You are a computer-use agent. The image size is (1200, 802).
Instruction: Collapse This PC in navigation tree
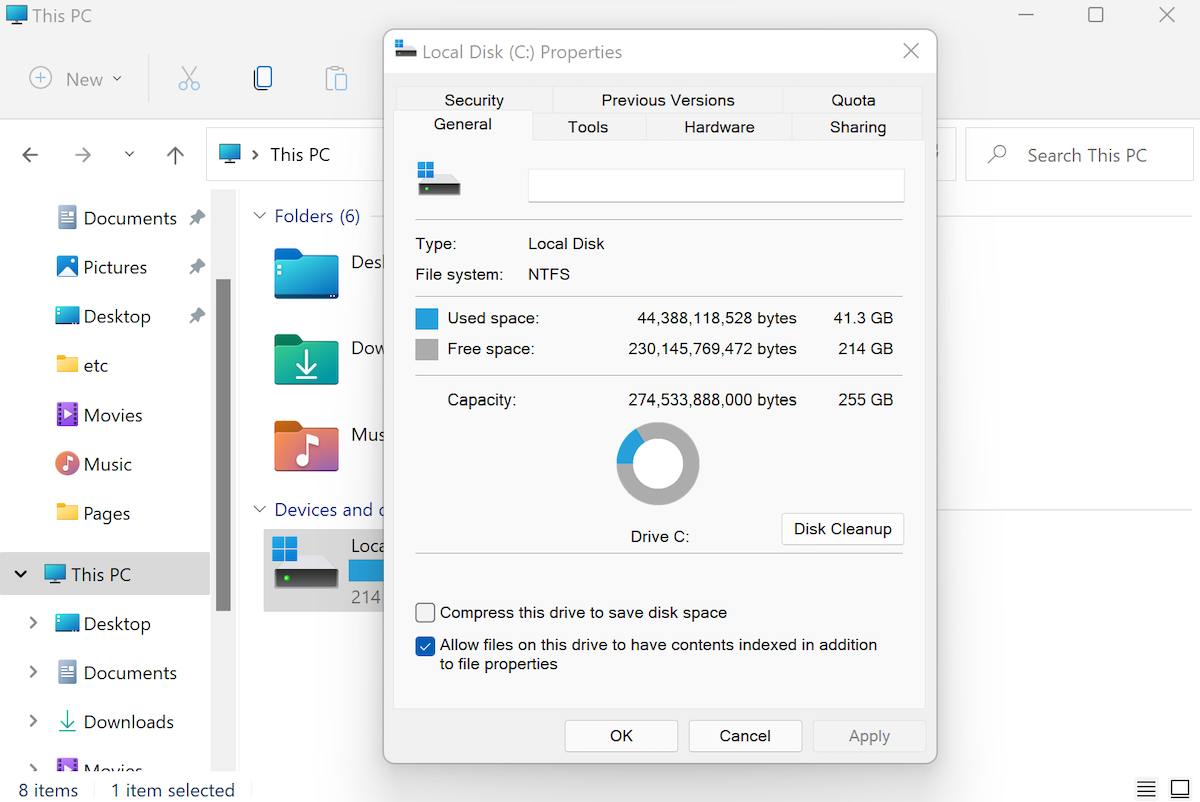[20, 574]
